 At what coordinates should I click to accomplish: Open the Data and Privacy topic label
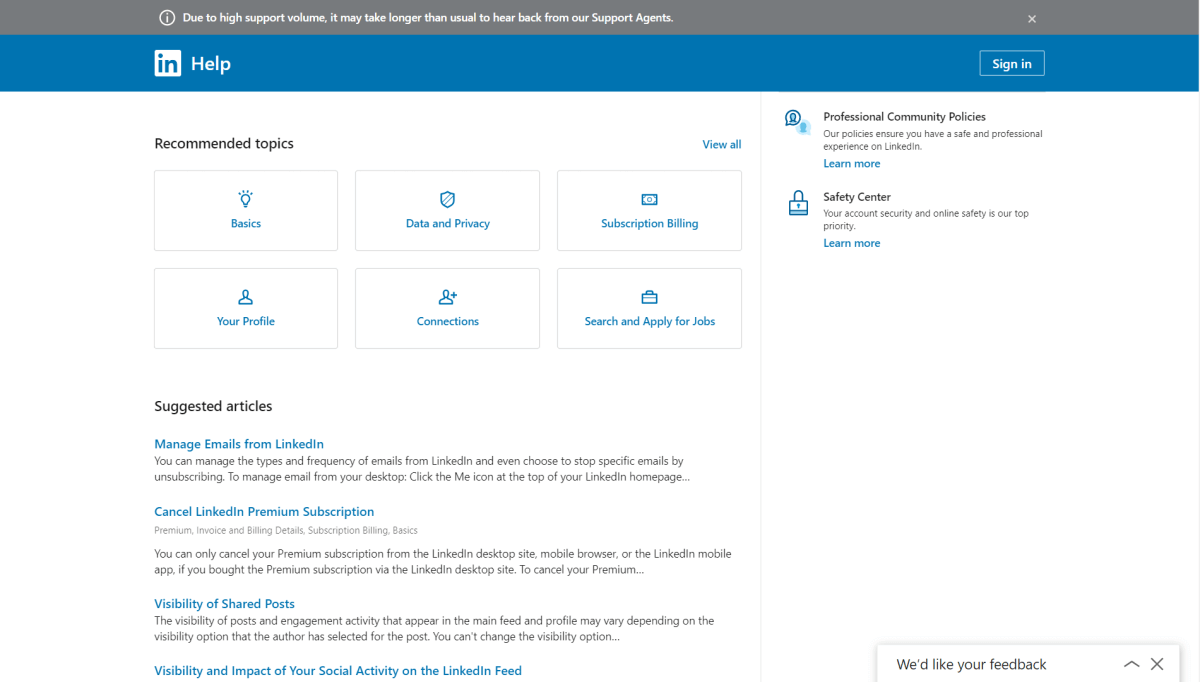coord(448,223)
